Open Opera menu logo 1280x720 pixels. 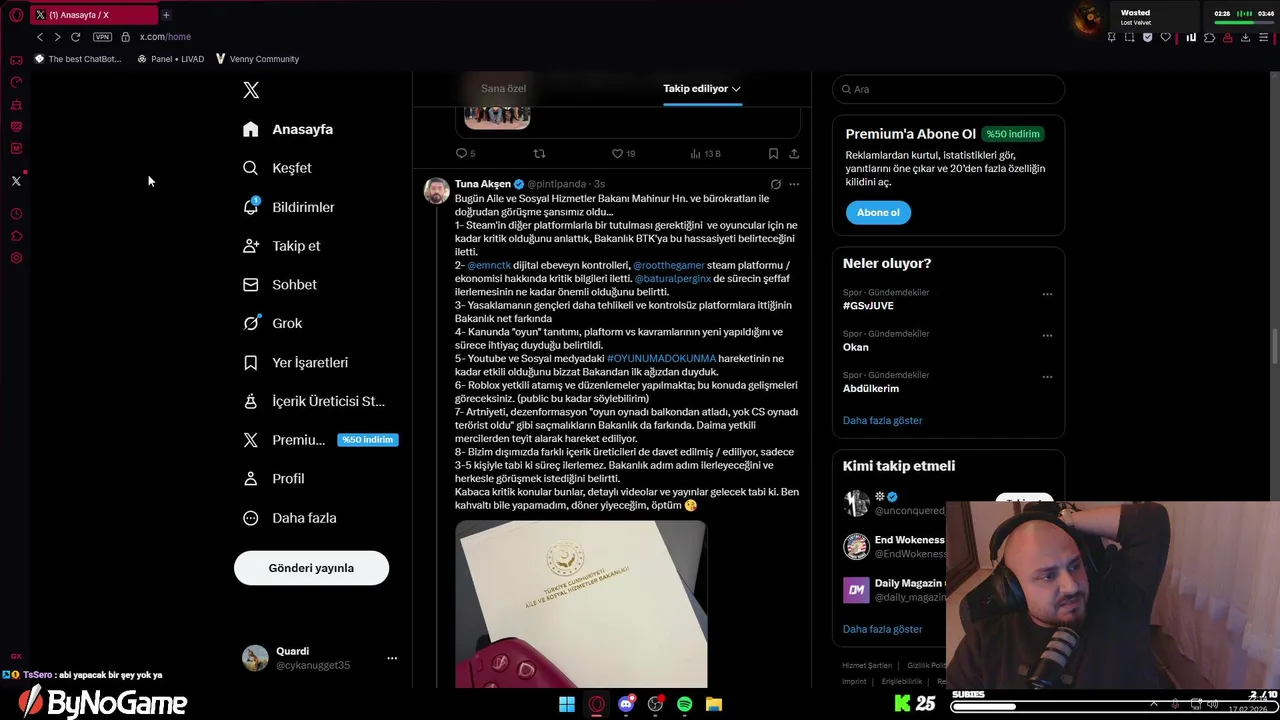(x=16, y=15)
